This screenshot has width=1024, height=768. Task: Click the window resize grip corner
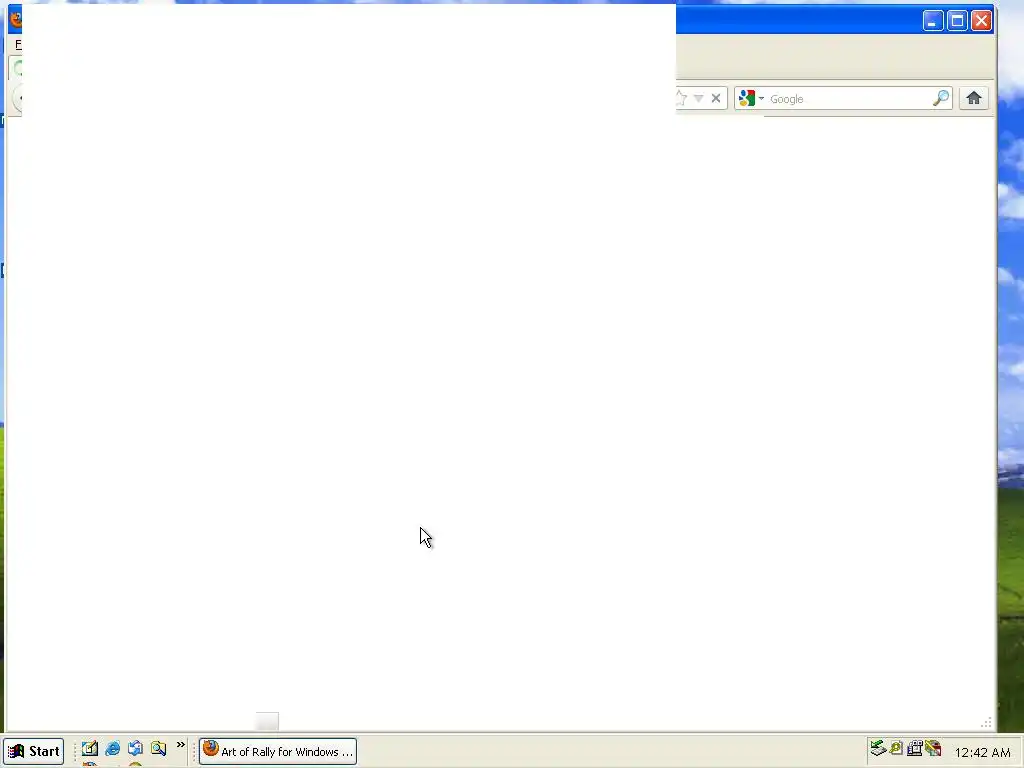tap(987, 722)
